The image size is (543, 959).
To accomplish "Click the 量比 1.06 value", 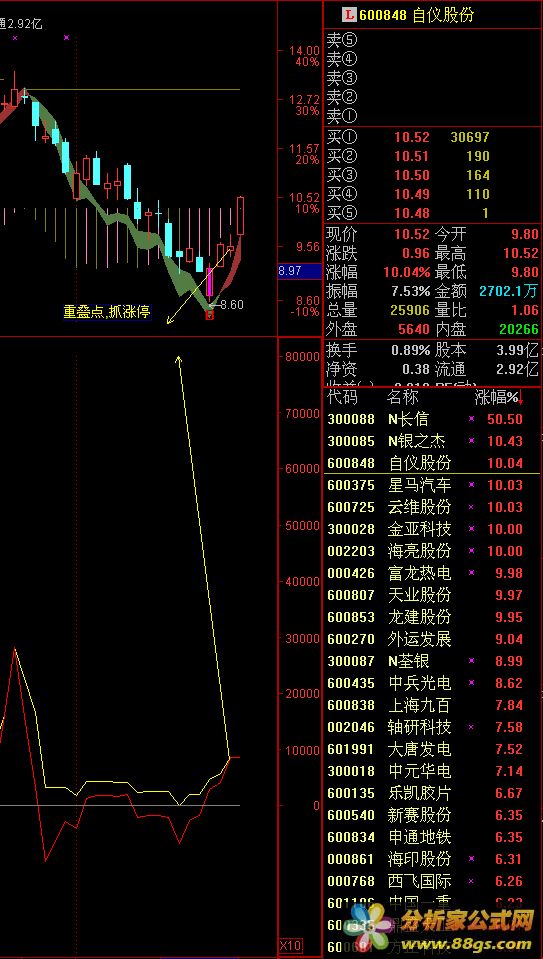I will (x=526, y=310).
